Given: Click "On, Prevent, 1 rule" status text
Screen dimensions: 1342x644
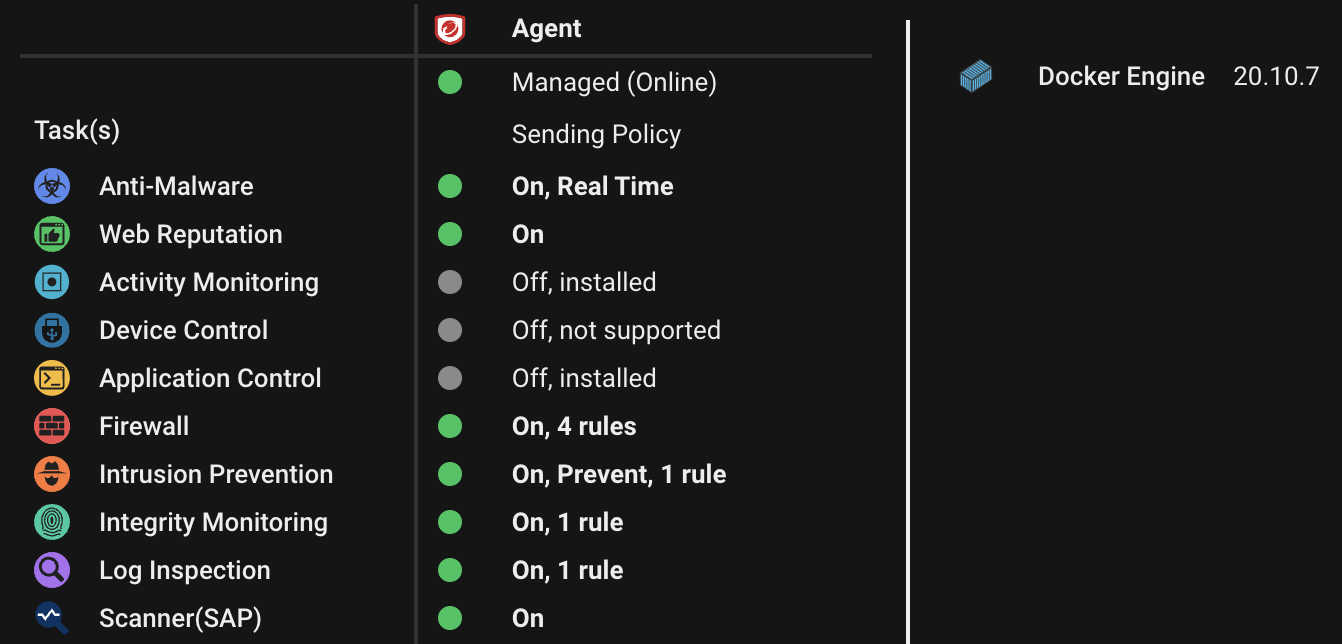Looking at the screenshot, I should pyautogui.click(x=619, y=474).
